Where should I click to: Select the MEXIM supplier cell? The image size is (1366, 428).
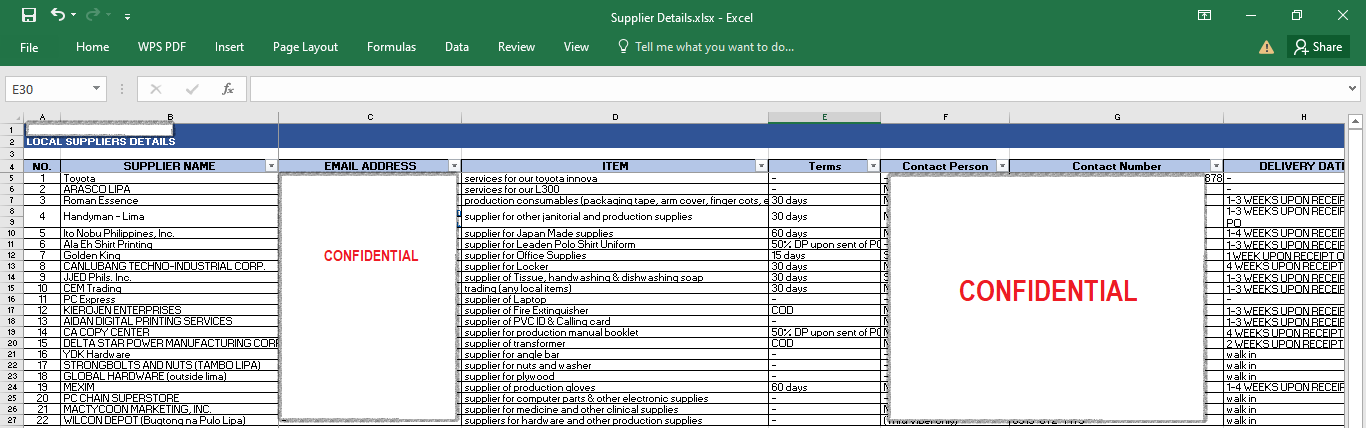click(169, 387)
